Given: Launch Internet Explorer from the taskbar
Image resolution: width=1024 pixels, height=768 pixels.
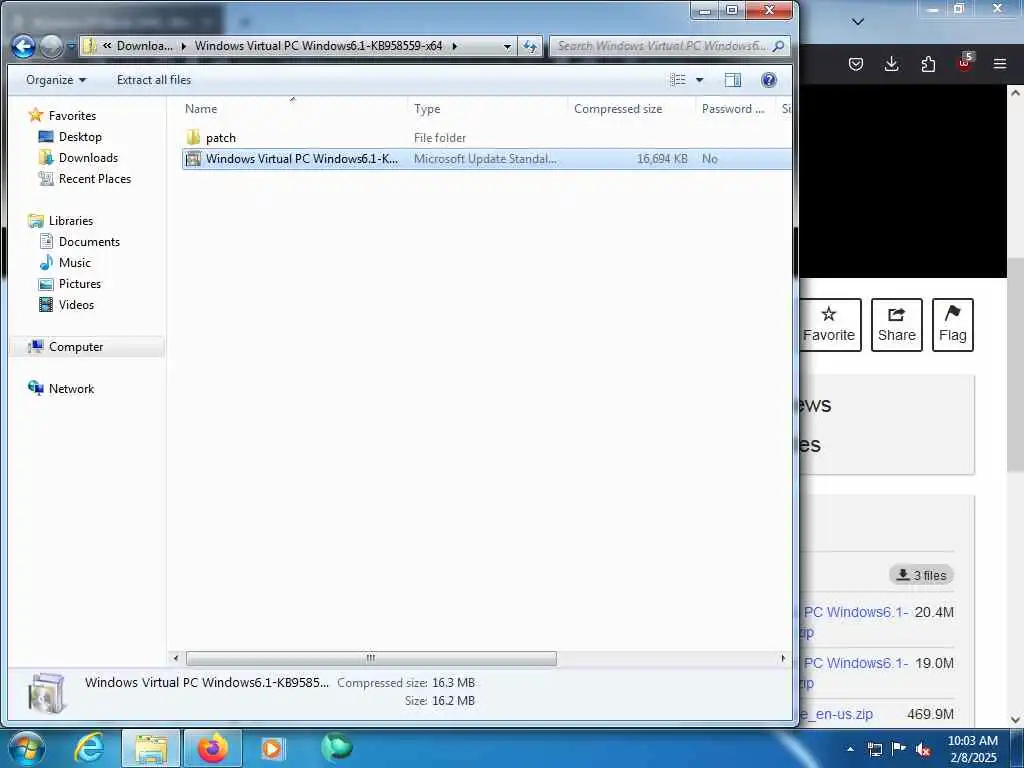Looking at the screenshot, I should [89, 748].
